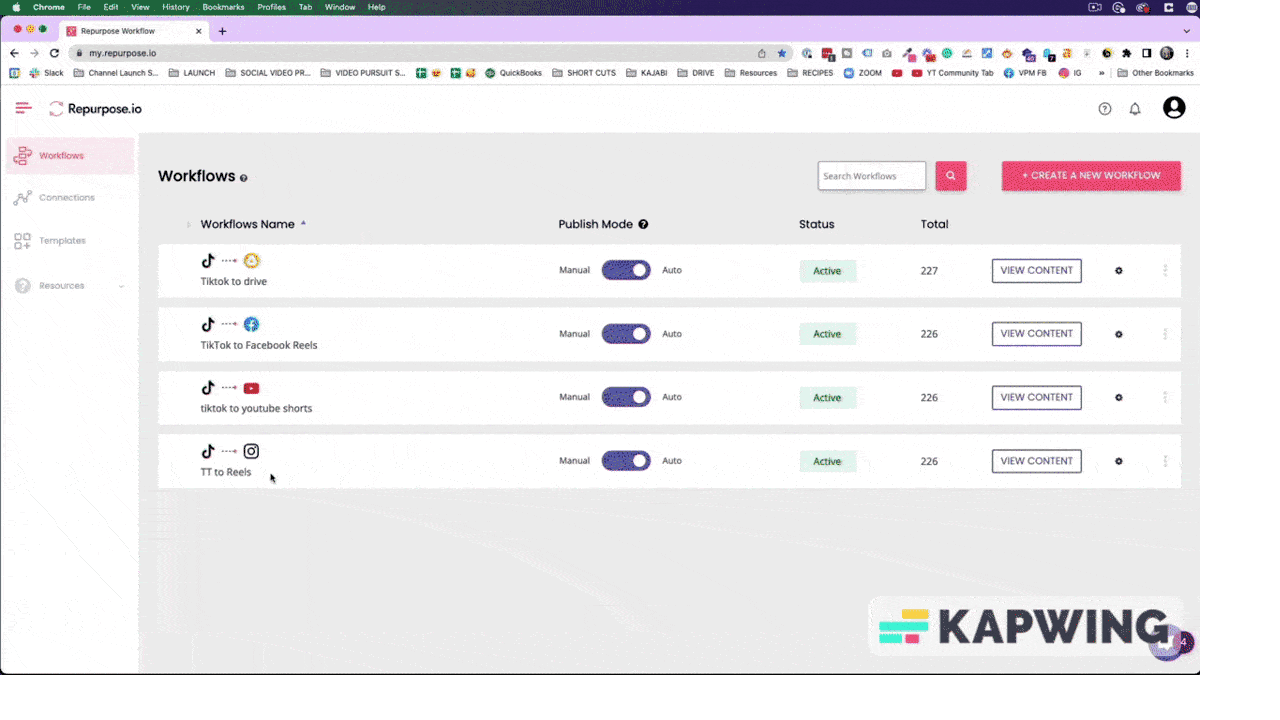Click the Repurpose.io logo
Viewport: 1280px width, 720px height.
click(x=95, y=109)
